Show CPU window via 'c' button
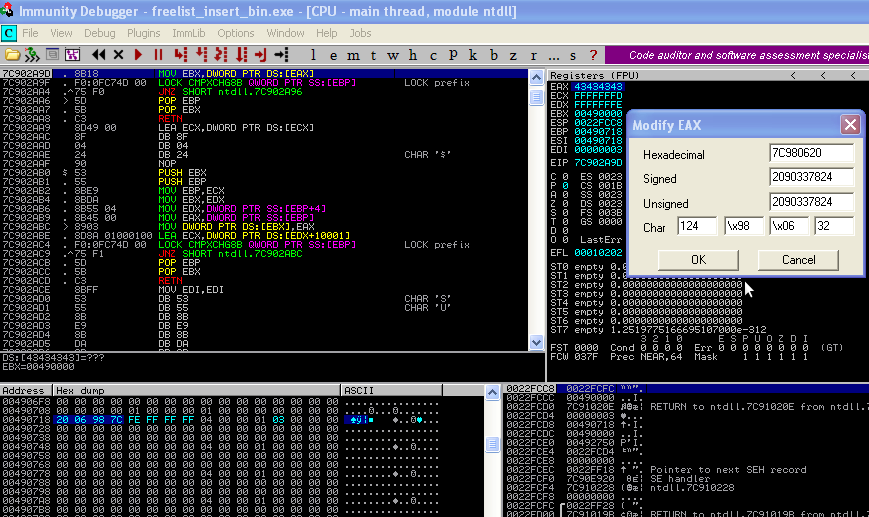869x517 pixels. click(x=433, y=55)
